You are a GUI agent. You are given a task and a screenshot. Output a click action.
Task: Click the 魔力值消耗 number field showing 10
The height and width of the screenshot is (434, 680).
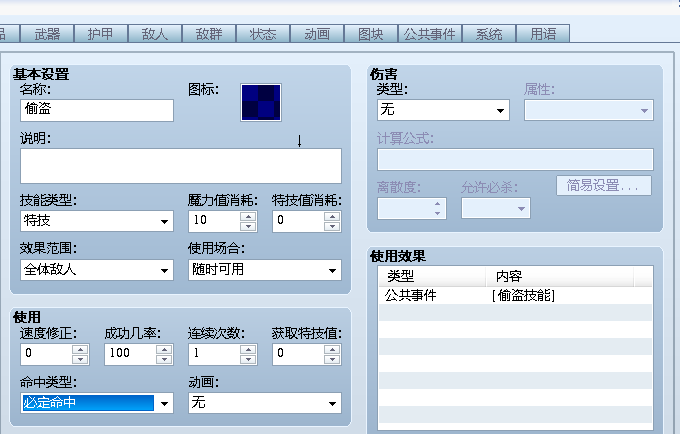coord(215,221)
